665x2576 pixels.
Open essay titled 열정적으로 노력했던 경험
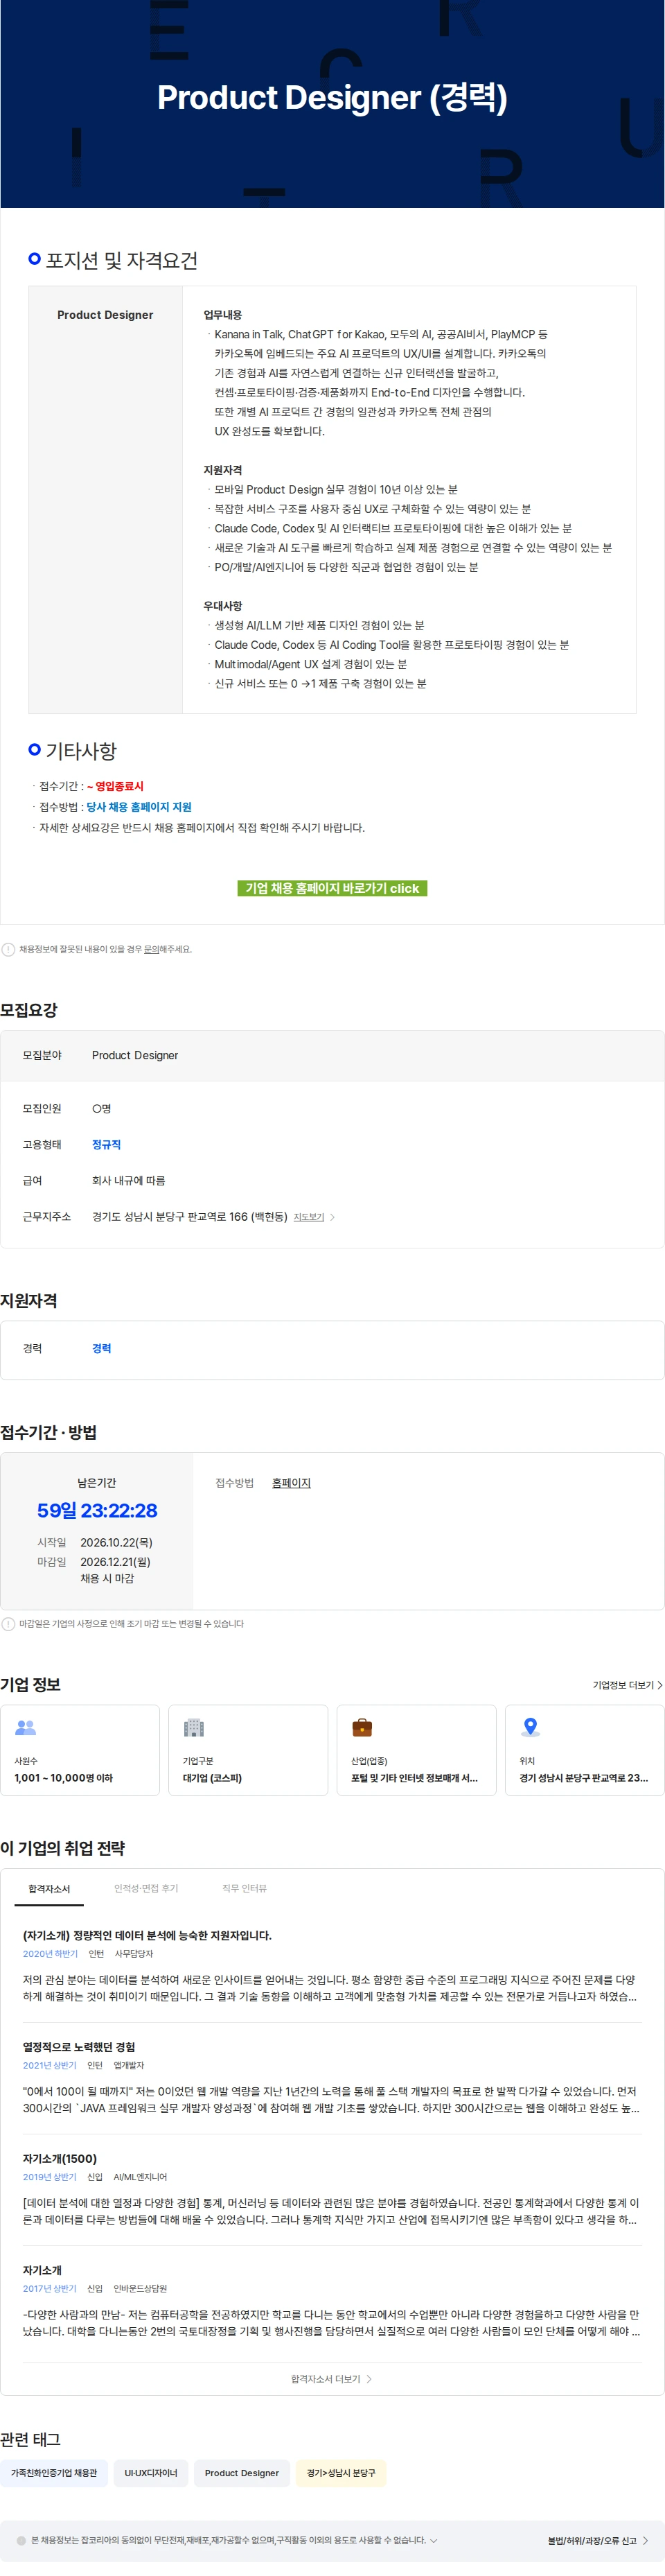(x=79, y=2047)
